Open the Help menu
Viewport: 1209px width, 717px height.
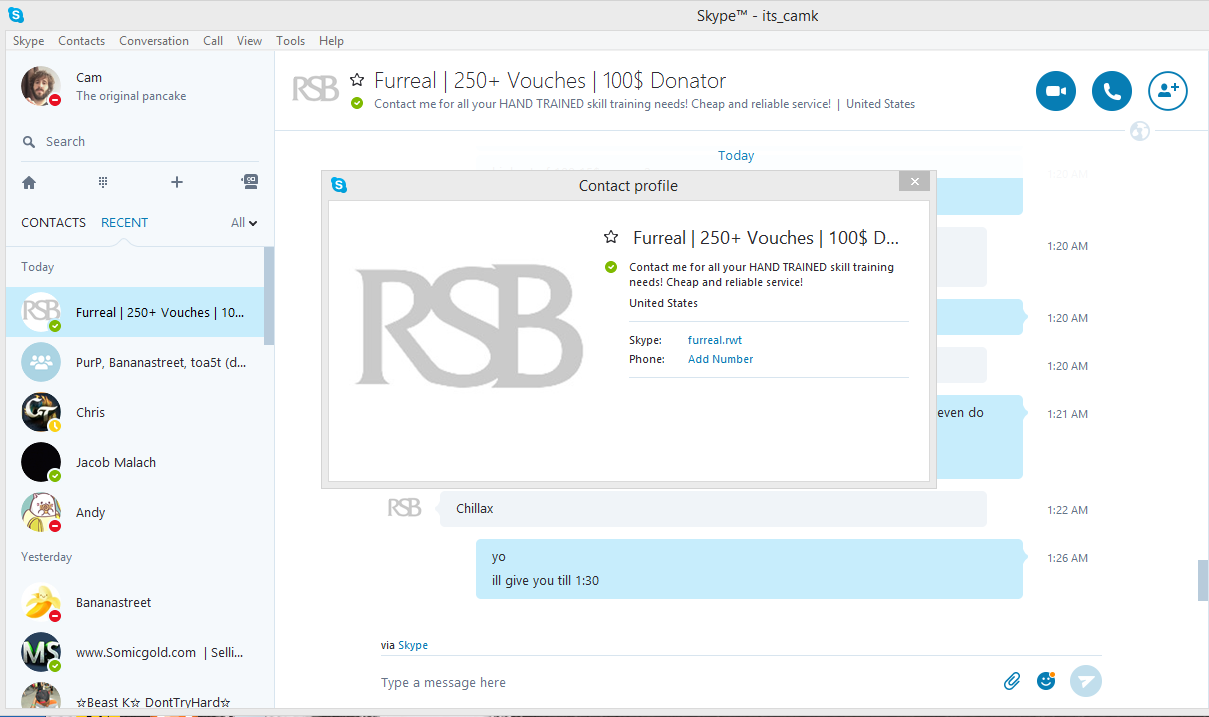click(331, 41)
